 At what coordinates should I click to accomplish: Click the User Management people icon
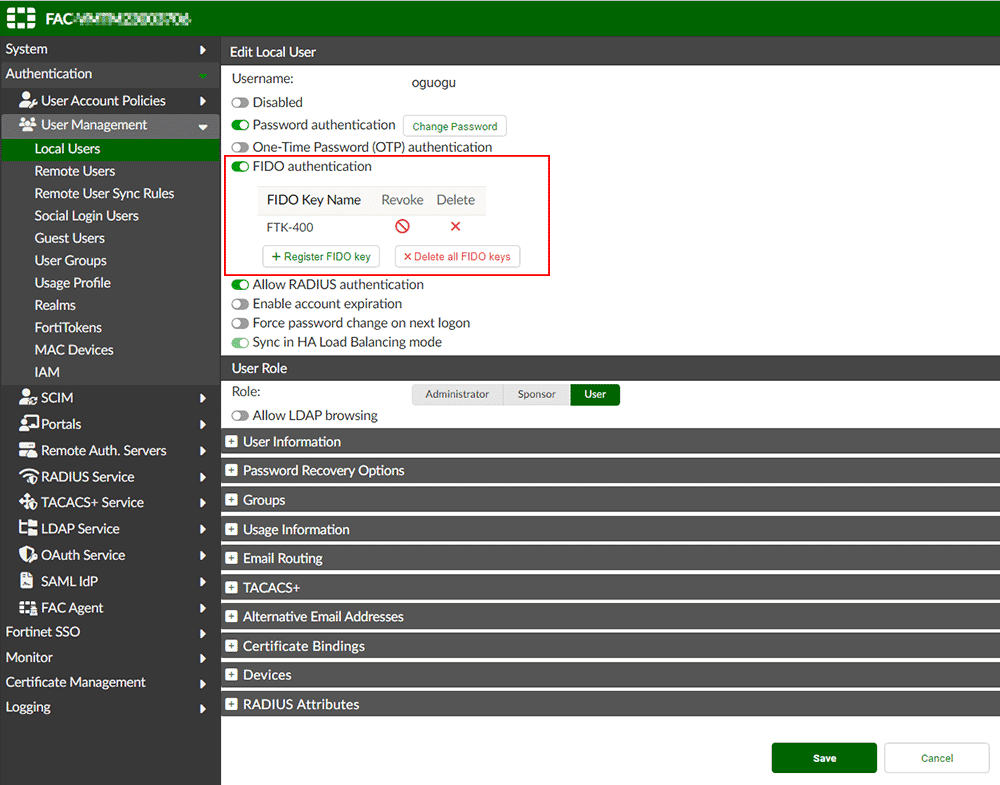27,124
